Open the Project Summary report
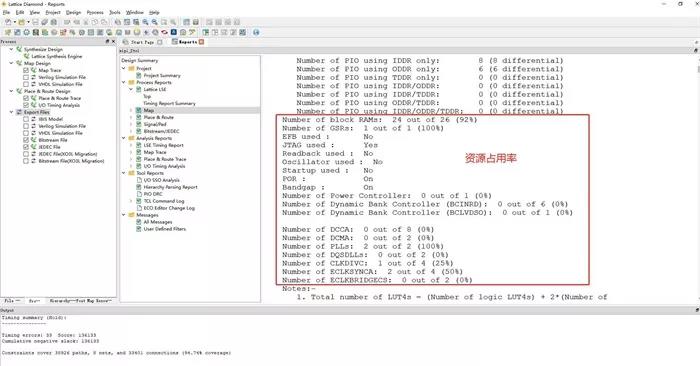 162,75
